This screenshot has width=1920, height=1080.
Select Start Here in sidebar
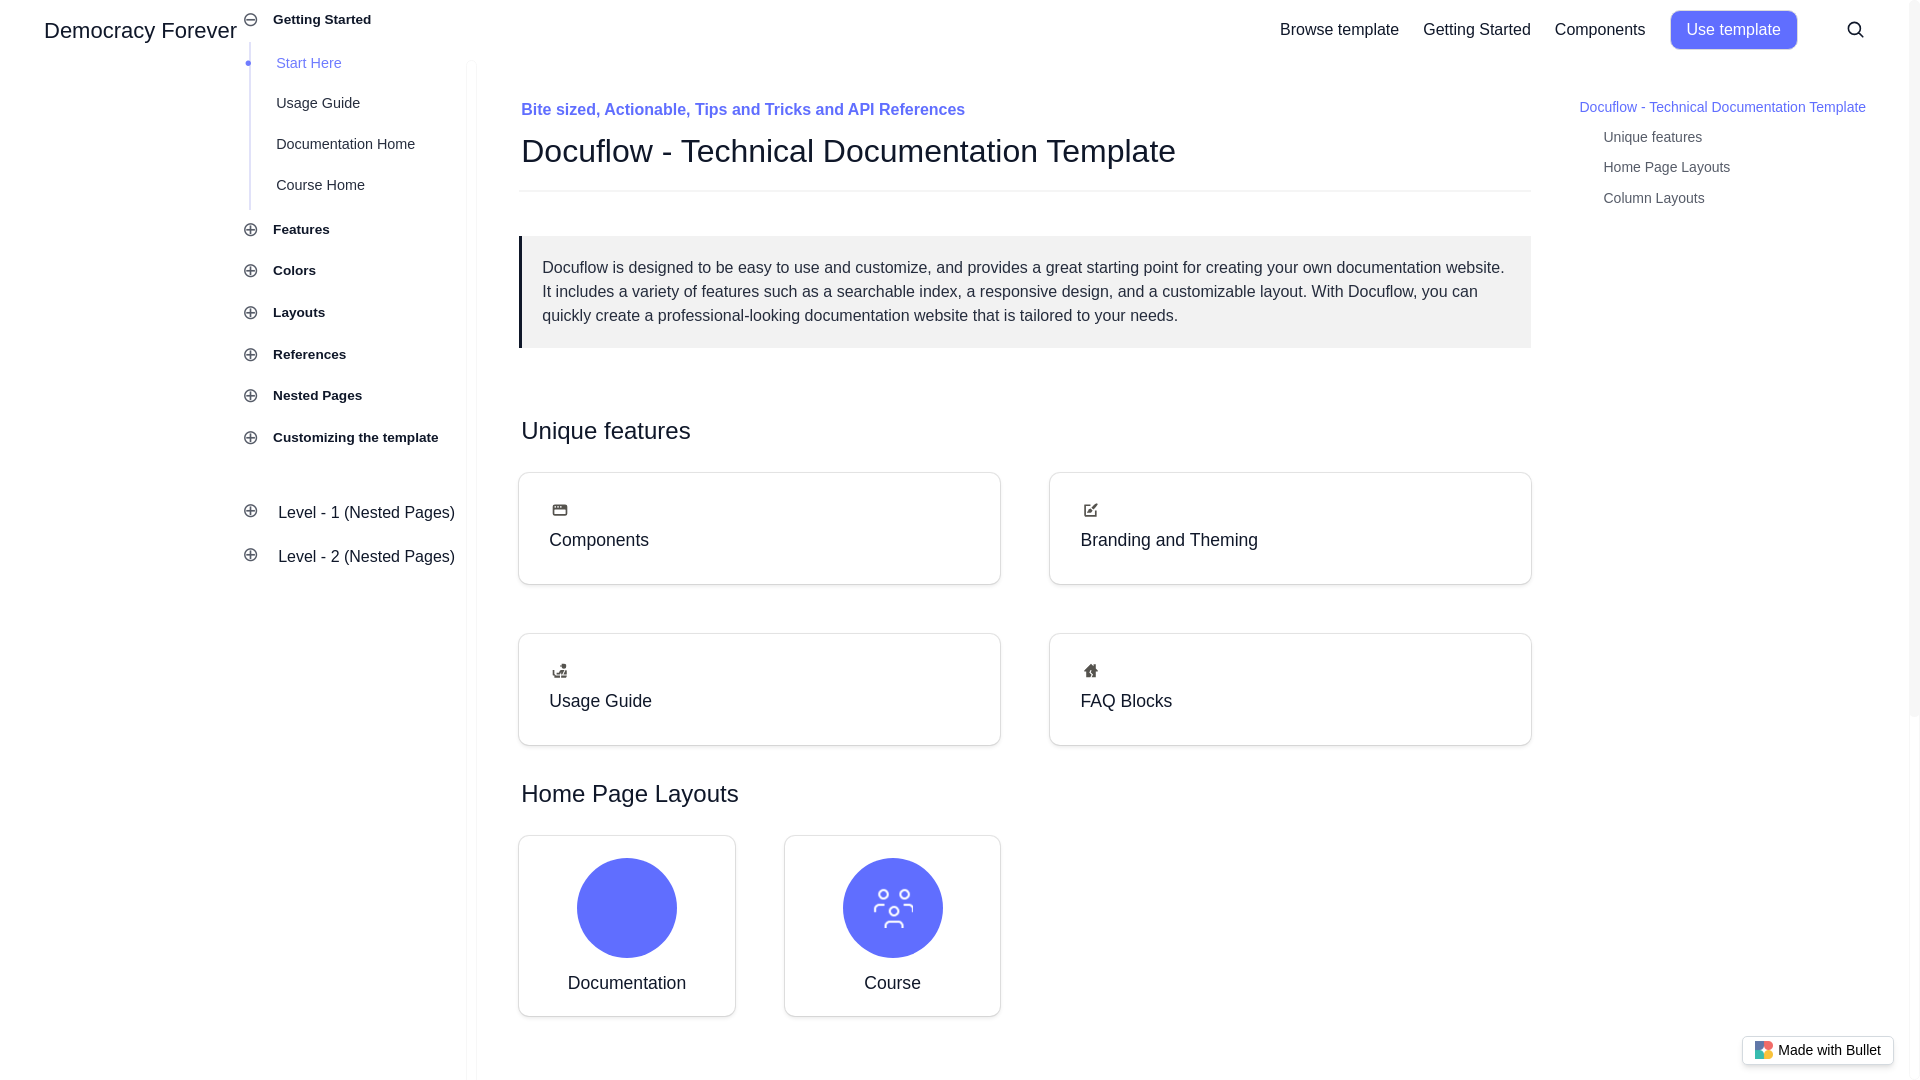309,63
